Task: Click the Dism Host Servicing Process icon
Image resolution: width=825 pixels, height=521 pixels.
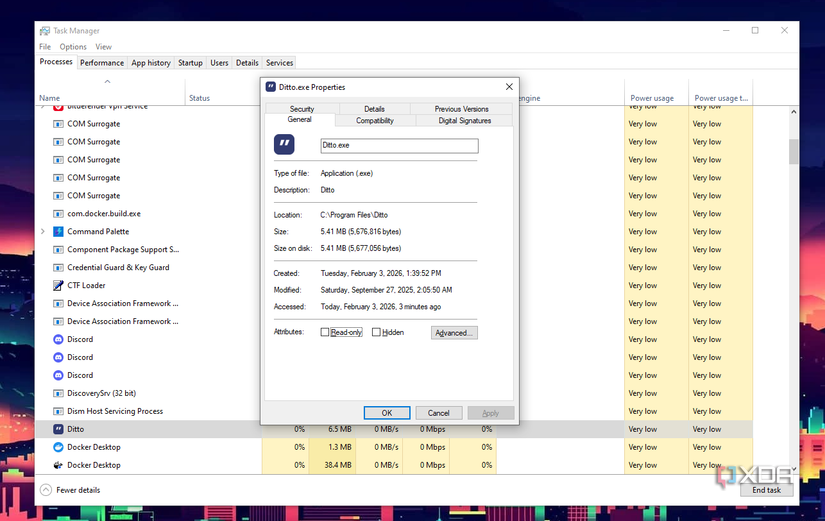Action: click(x=58, y=411)
